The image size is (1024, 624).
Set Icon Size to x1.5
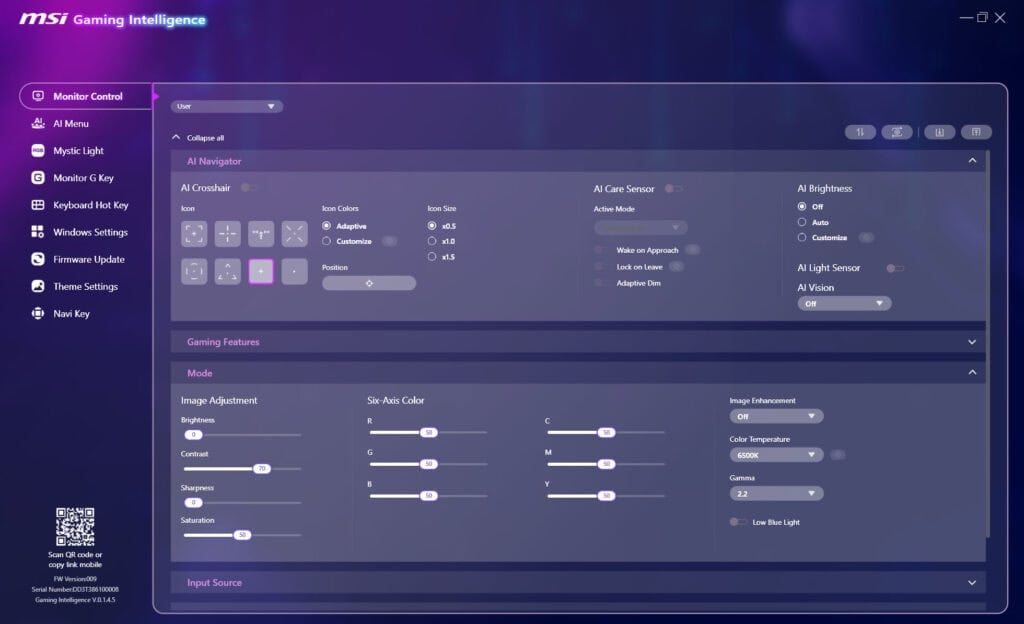[432, 257]
